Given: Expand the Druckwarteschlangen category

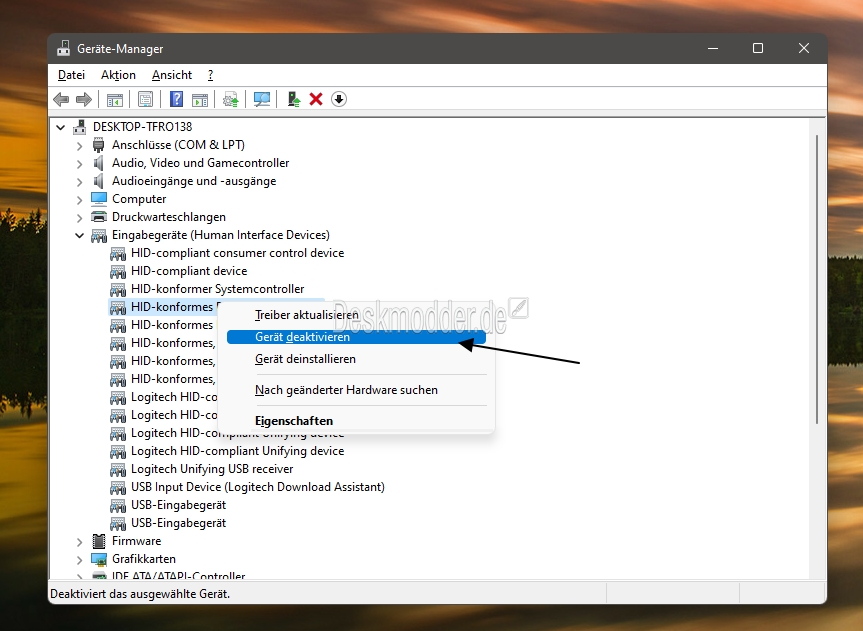Looking at the screenshot, I should point(80,218).
